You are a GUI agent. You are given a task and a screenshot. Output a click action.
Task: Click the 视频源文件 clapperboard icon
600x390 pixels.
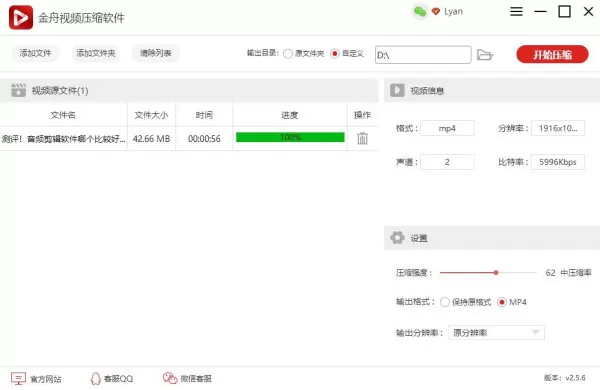[18, 90]
